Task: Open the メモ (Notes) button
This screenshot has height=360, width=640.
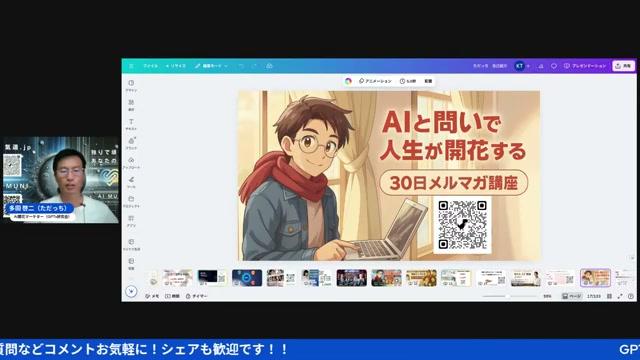Action: 152,296
